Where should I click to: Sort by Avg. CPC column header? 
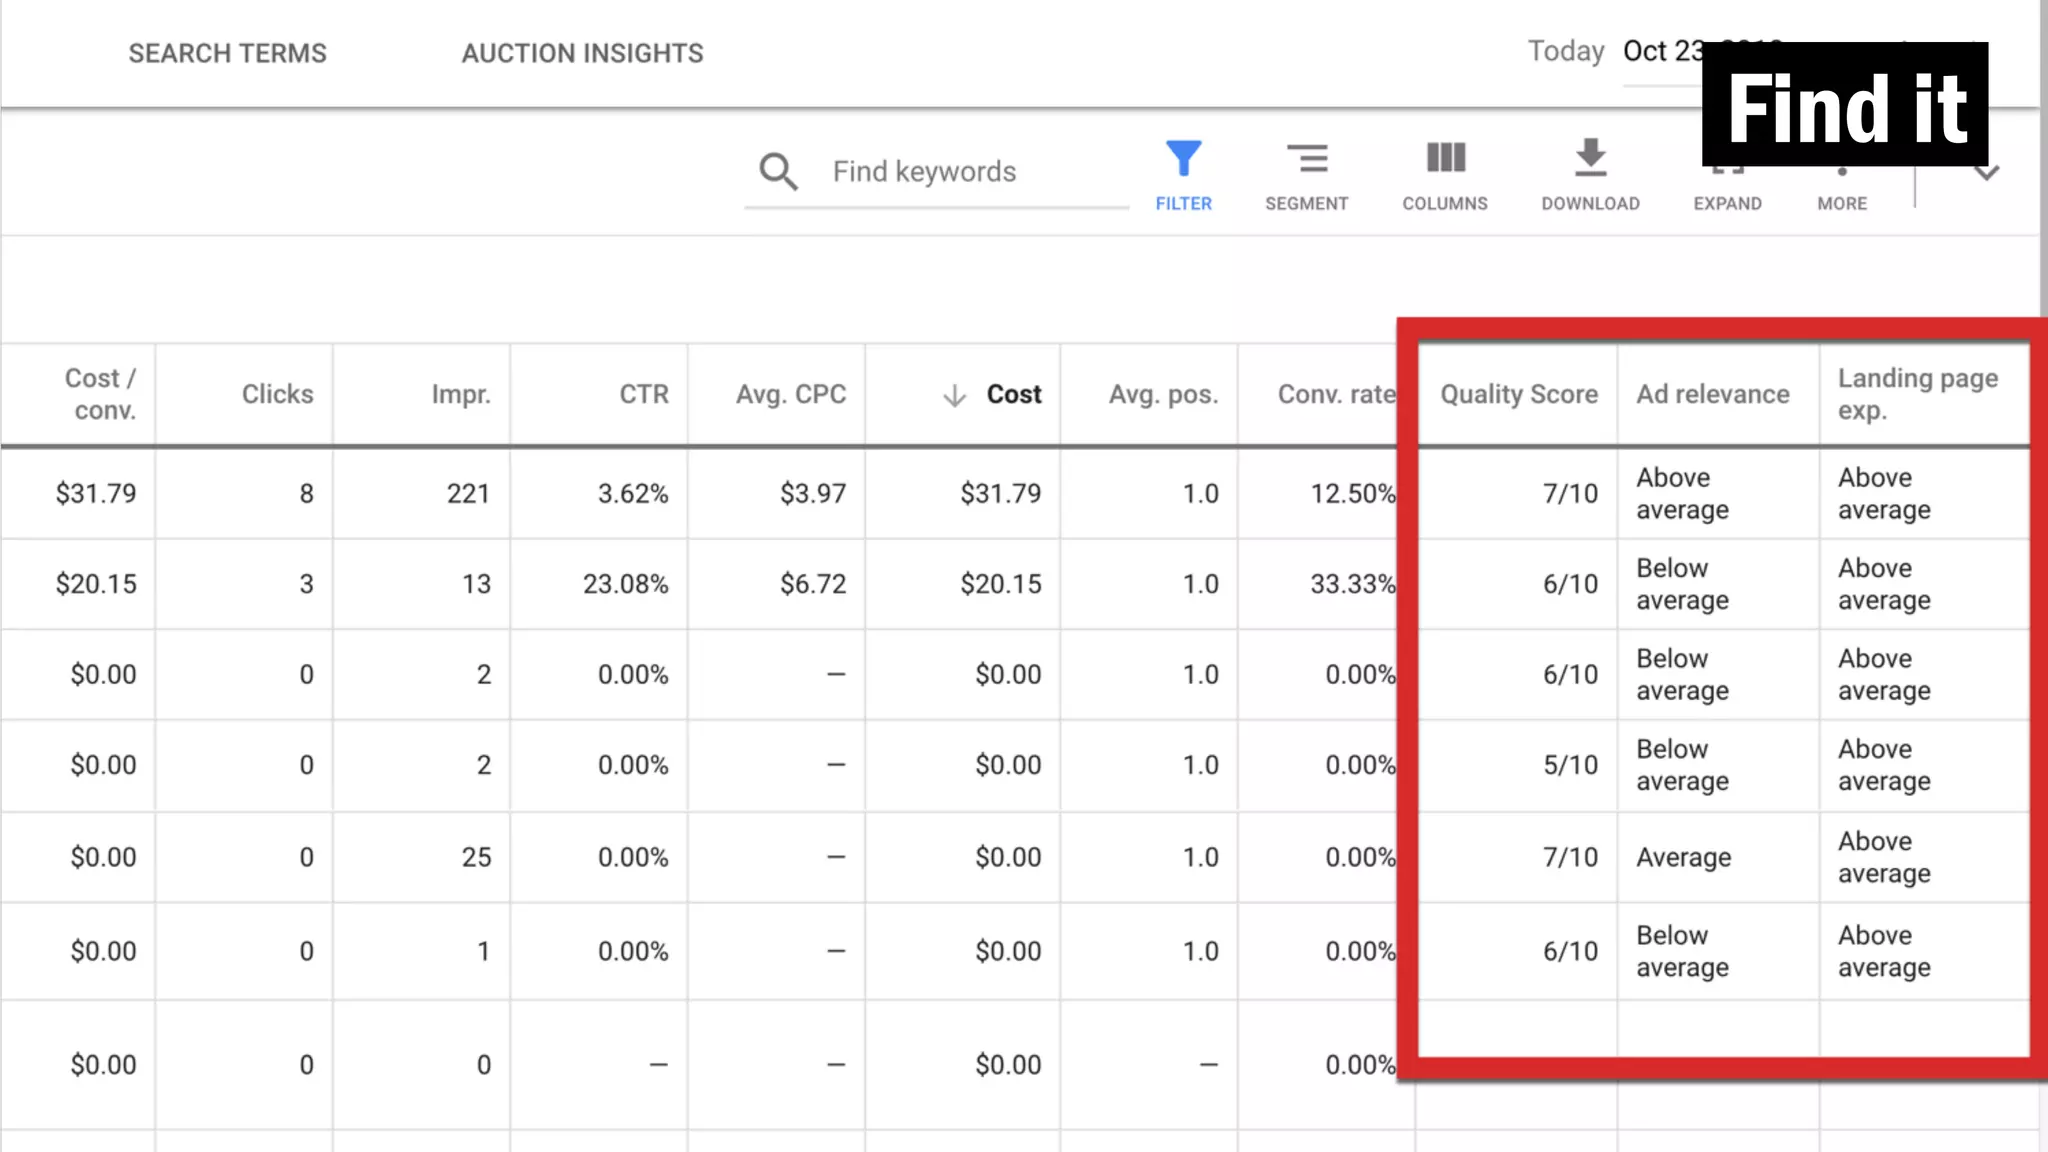(x=790, y=394)
